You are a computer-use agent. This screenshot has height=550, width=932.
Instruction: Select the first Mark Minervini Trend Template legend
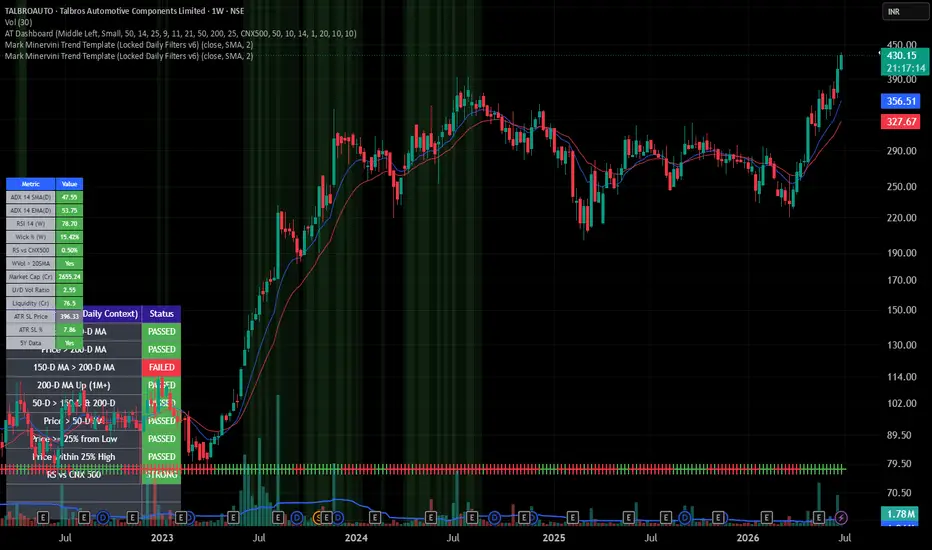(x=129, y=45)
